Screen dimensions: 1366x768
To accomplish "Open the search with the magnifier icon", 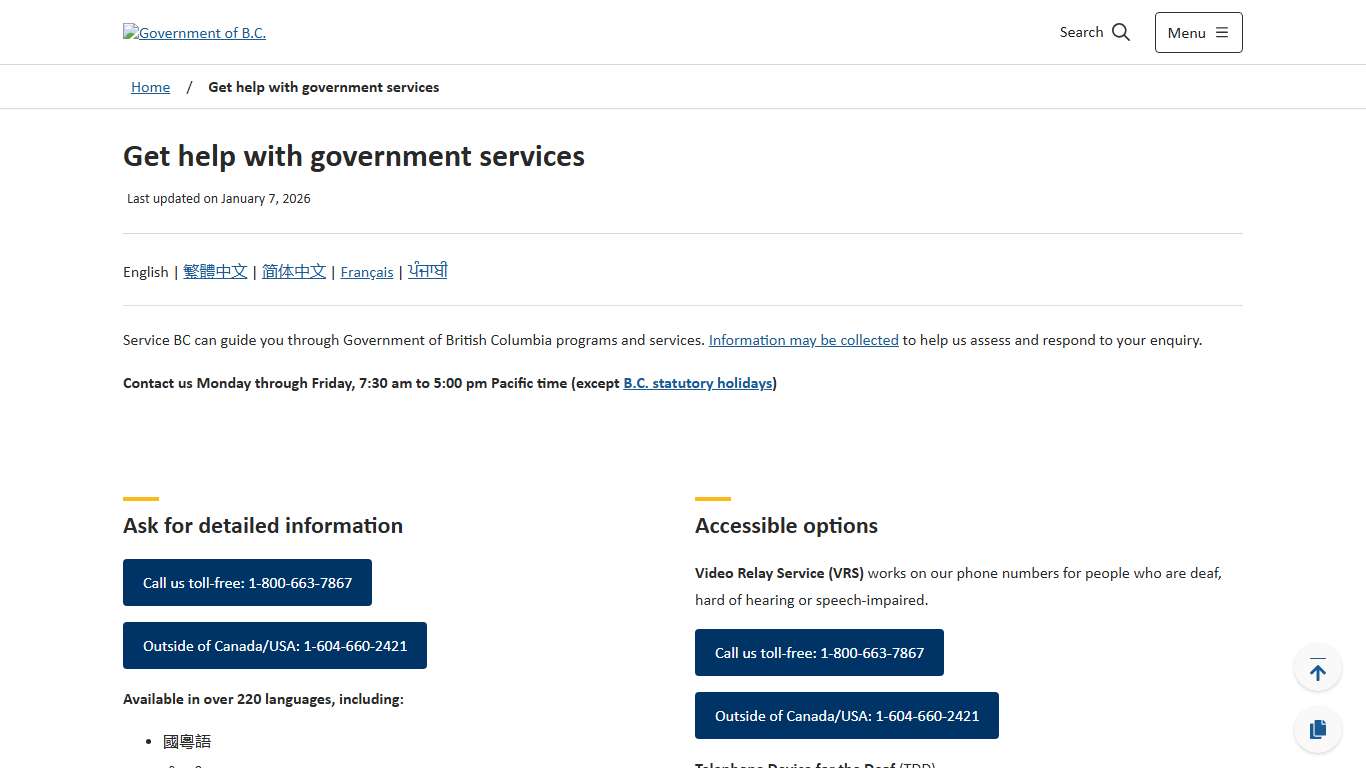I will (1121, 31).
